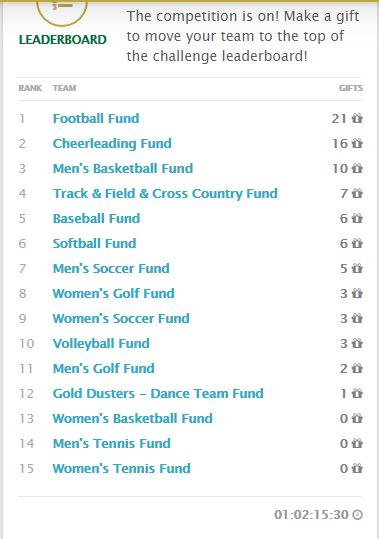This screenshot has width=379, height=539.
Task: Click the GIFTS column header
Action: 350,88
